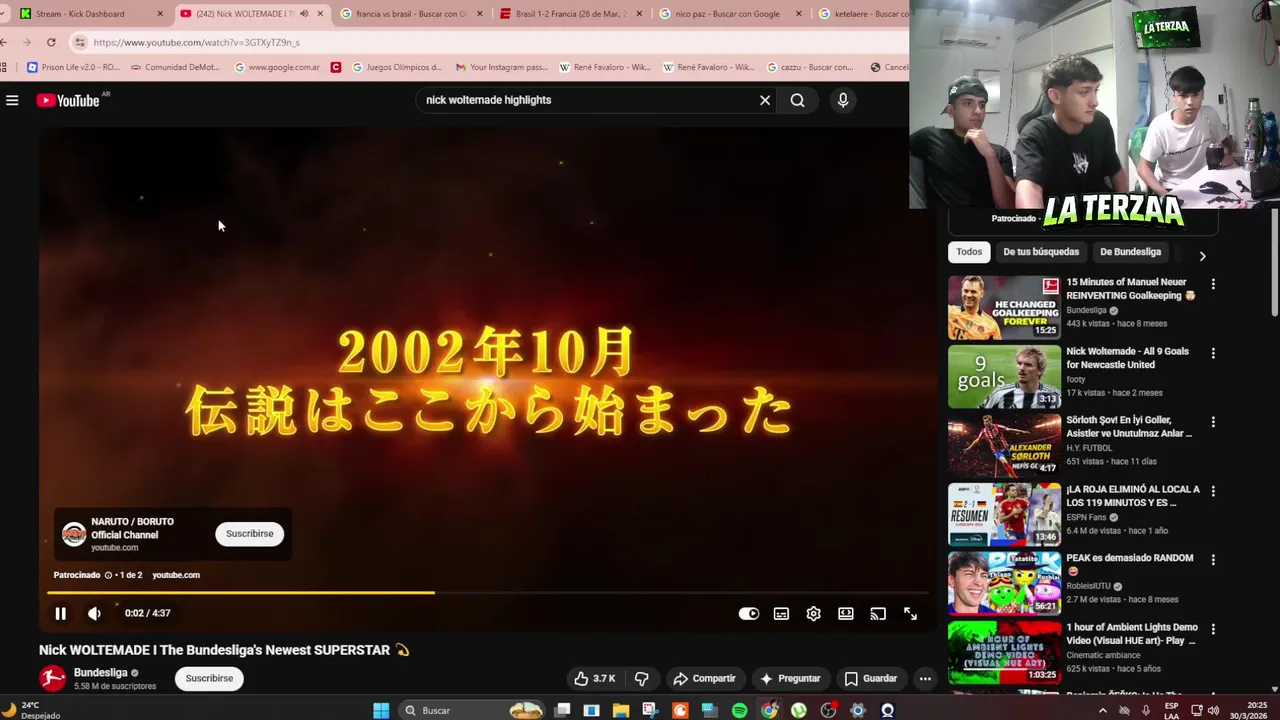Reload the page
Image resolution: width=1280 pixels, height=720 pixels.
point(51,42)
